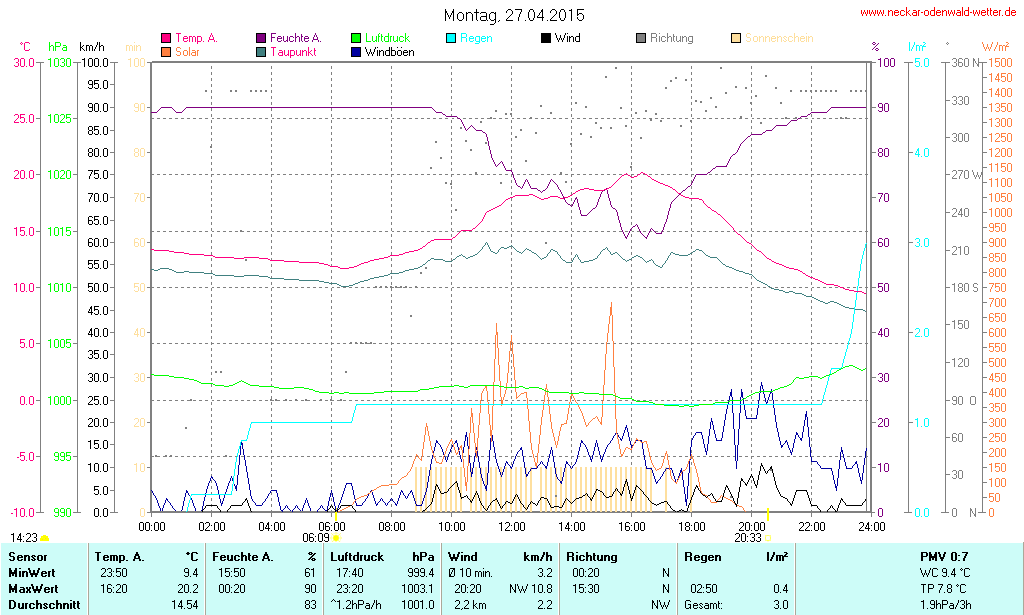Click the 12:00 time axis label
Image resolution: width=1024 pixels, height=615 pixels.
[512, 526]
